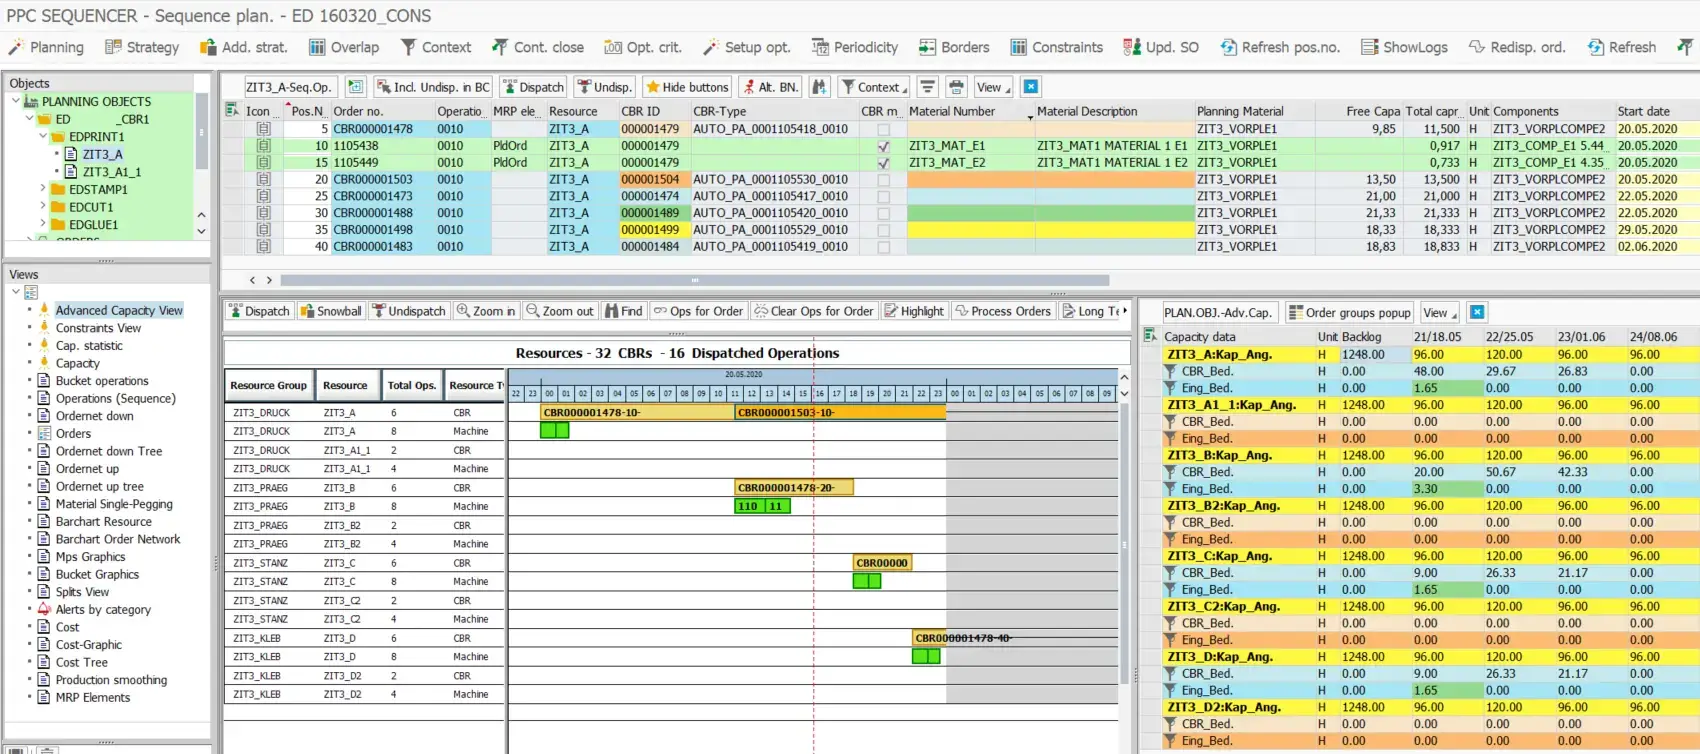Click the Zoom out magnifier icon
This screenshot has width=1700, height=754.
pyautogui.click(x=560, y=311)
